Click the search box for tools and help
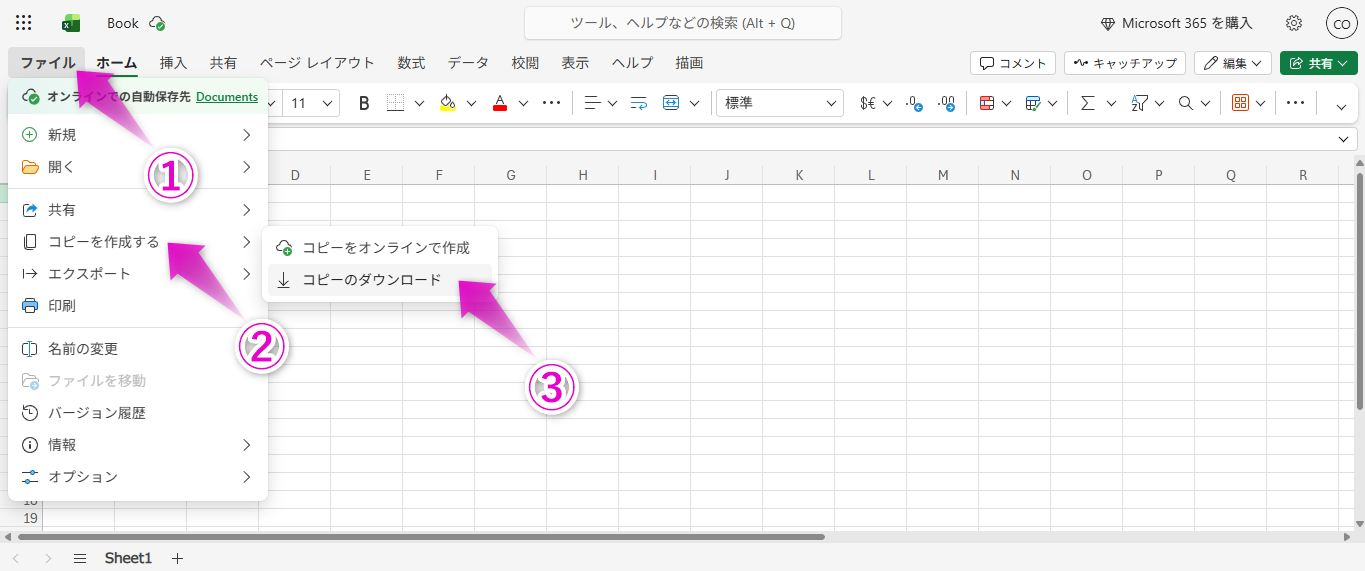 tap(682, 23)
